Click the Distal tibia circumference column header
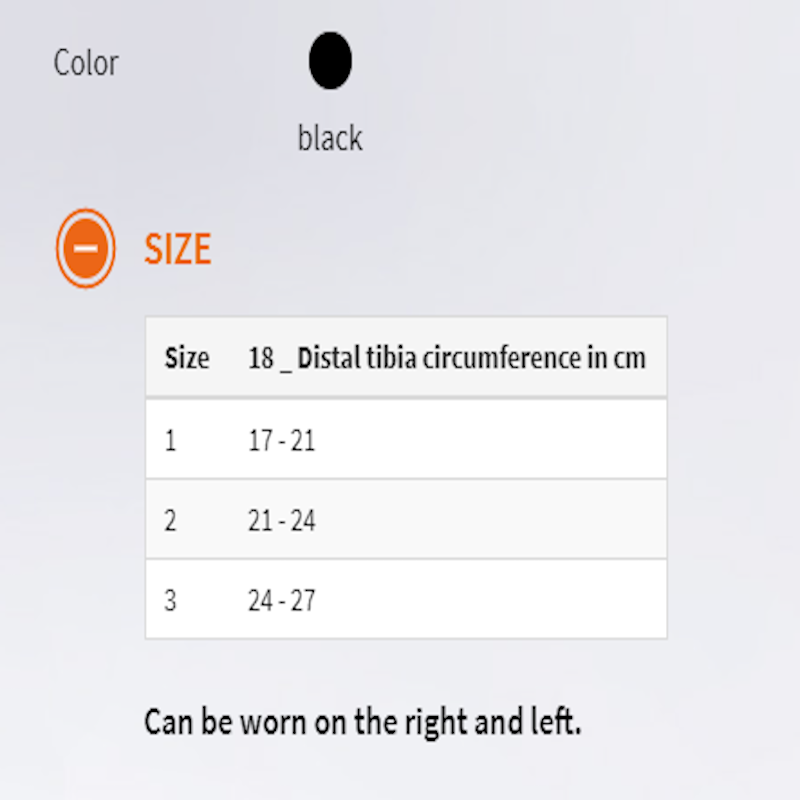Screen dimensions: 800x800 pyautogui.click(x=446, y=358)
